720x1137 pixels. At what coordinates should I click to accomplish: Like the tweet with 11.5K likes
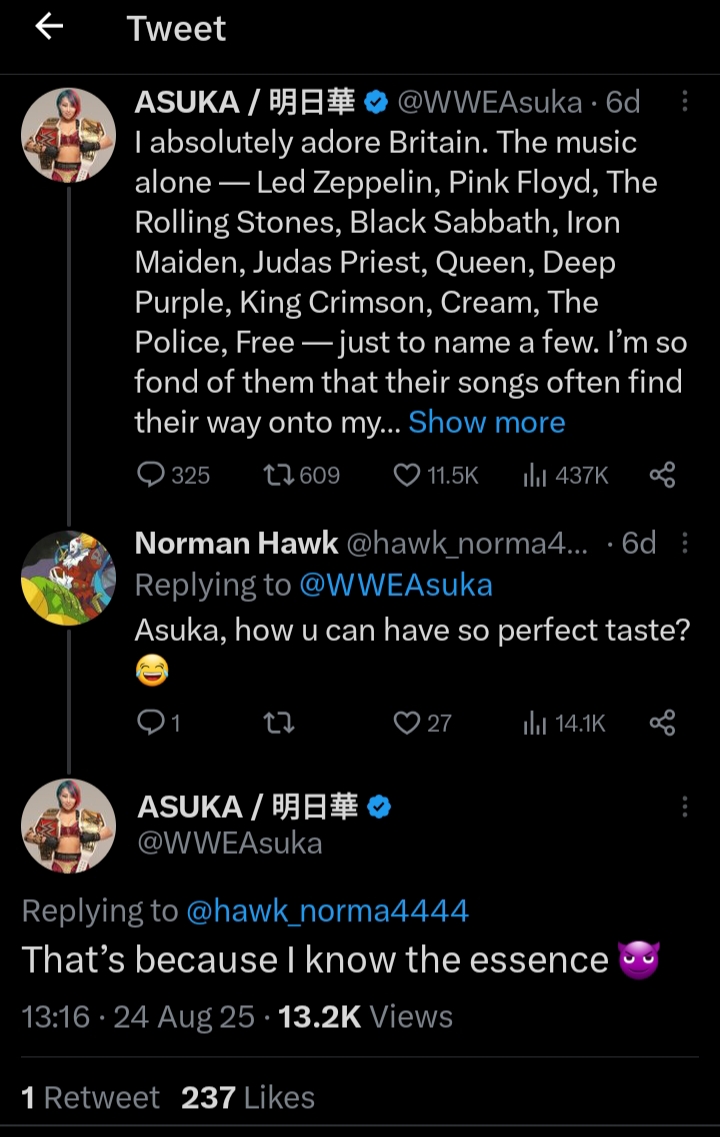[x=406, y=475]
